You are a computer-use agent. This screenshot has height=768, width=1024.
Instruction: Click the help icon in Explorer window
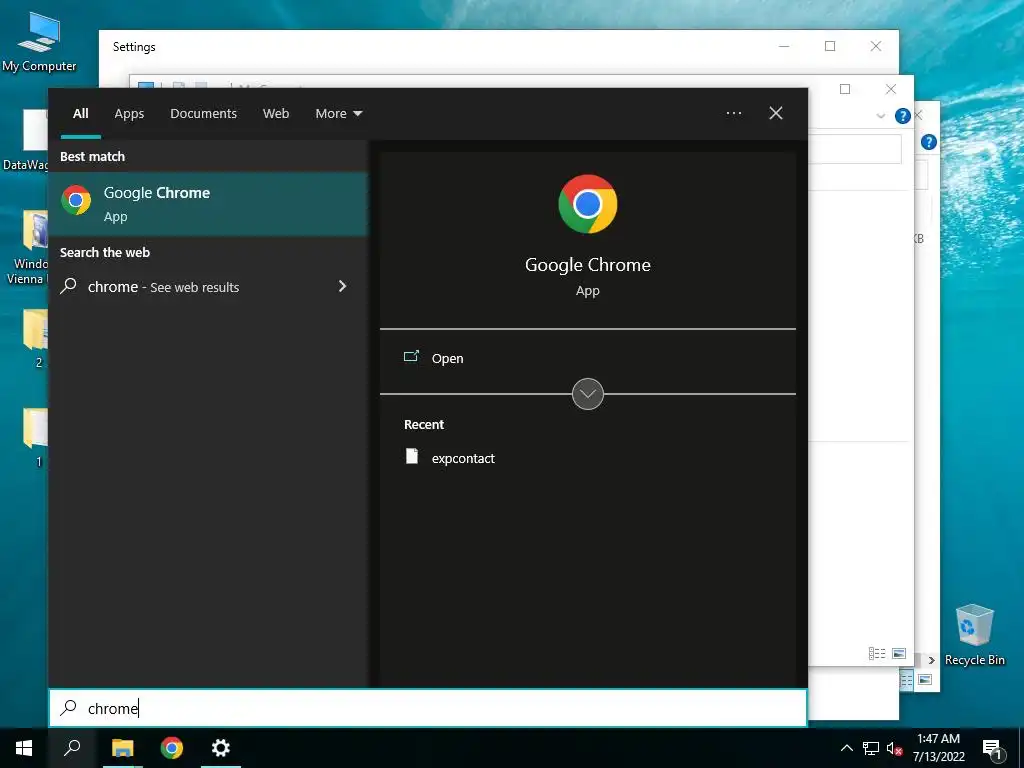[x=903, y=116]
